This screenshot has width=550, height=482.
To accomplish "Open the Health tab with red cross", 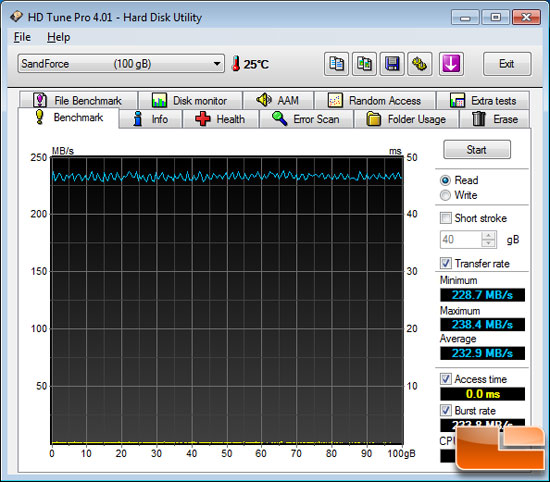I will coord(220,119).
